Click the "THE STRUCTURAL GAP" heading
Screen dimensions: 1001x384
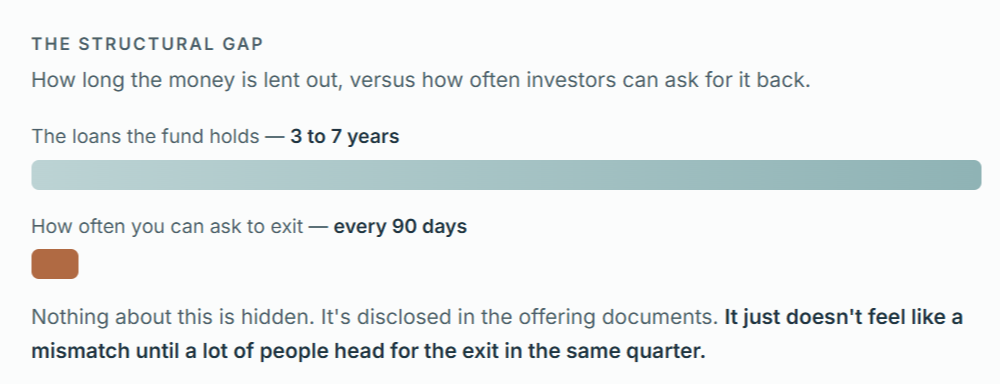coord(147,44)
